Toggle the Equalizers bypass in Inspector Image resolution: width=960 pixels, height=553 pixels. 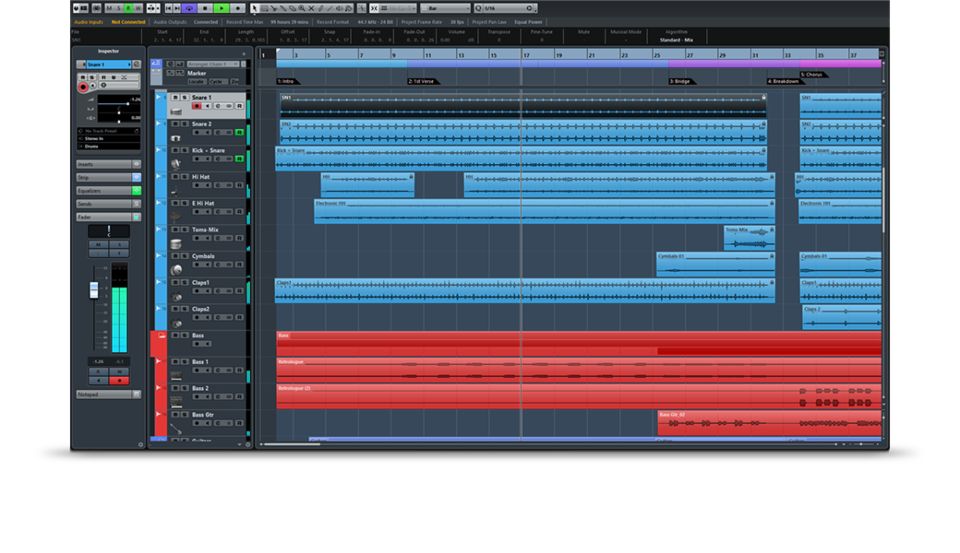tap(137, 190)
